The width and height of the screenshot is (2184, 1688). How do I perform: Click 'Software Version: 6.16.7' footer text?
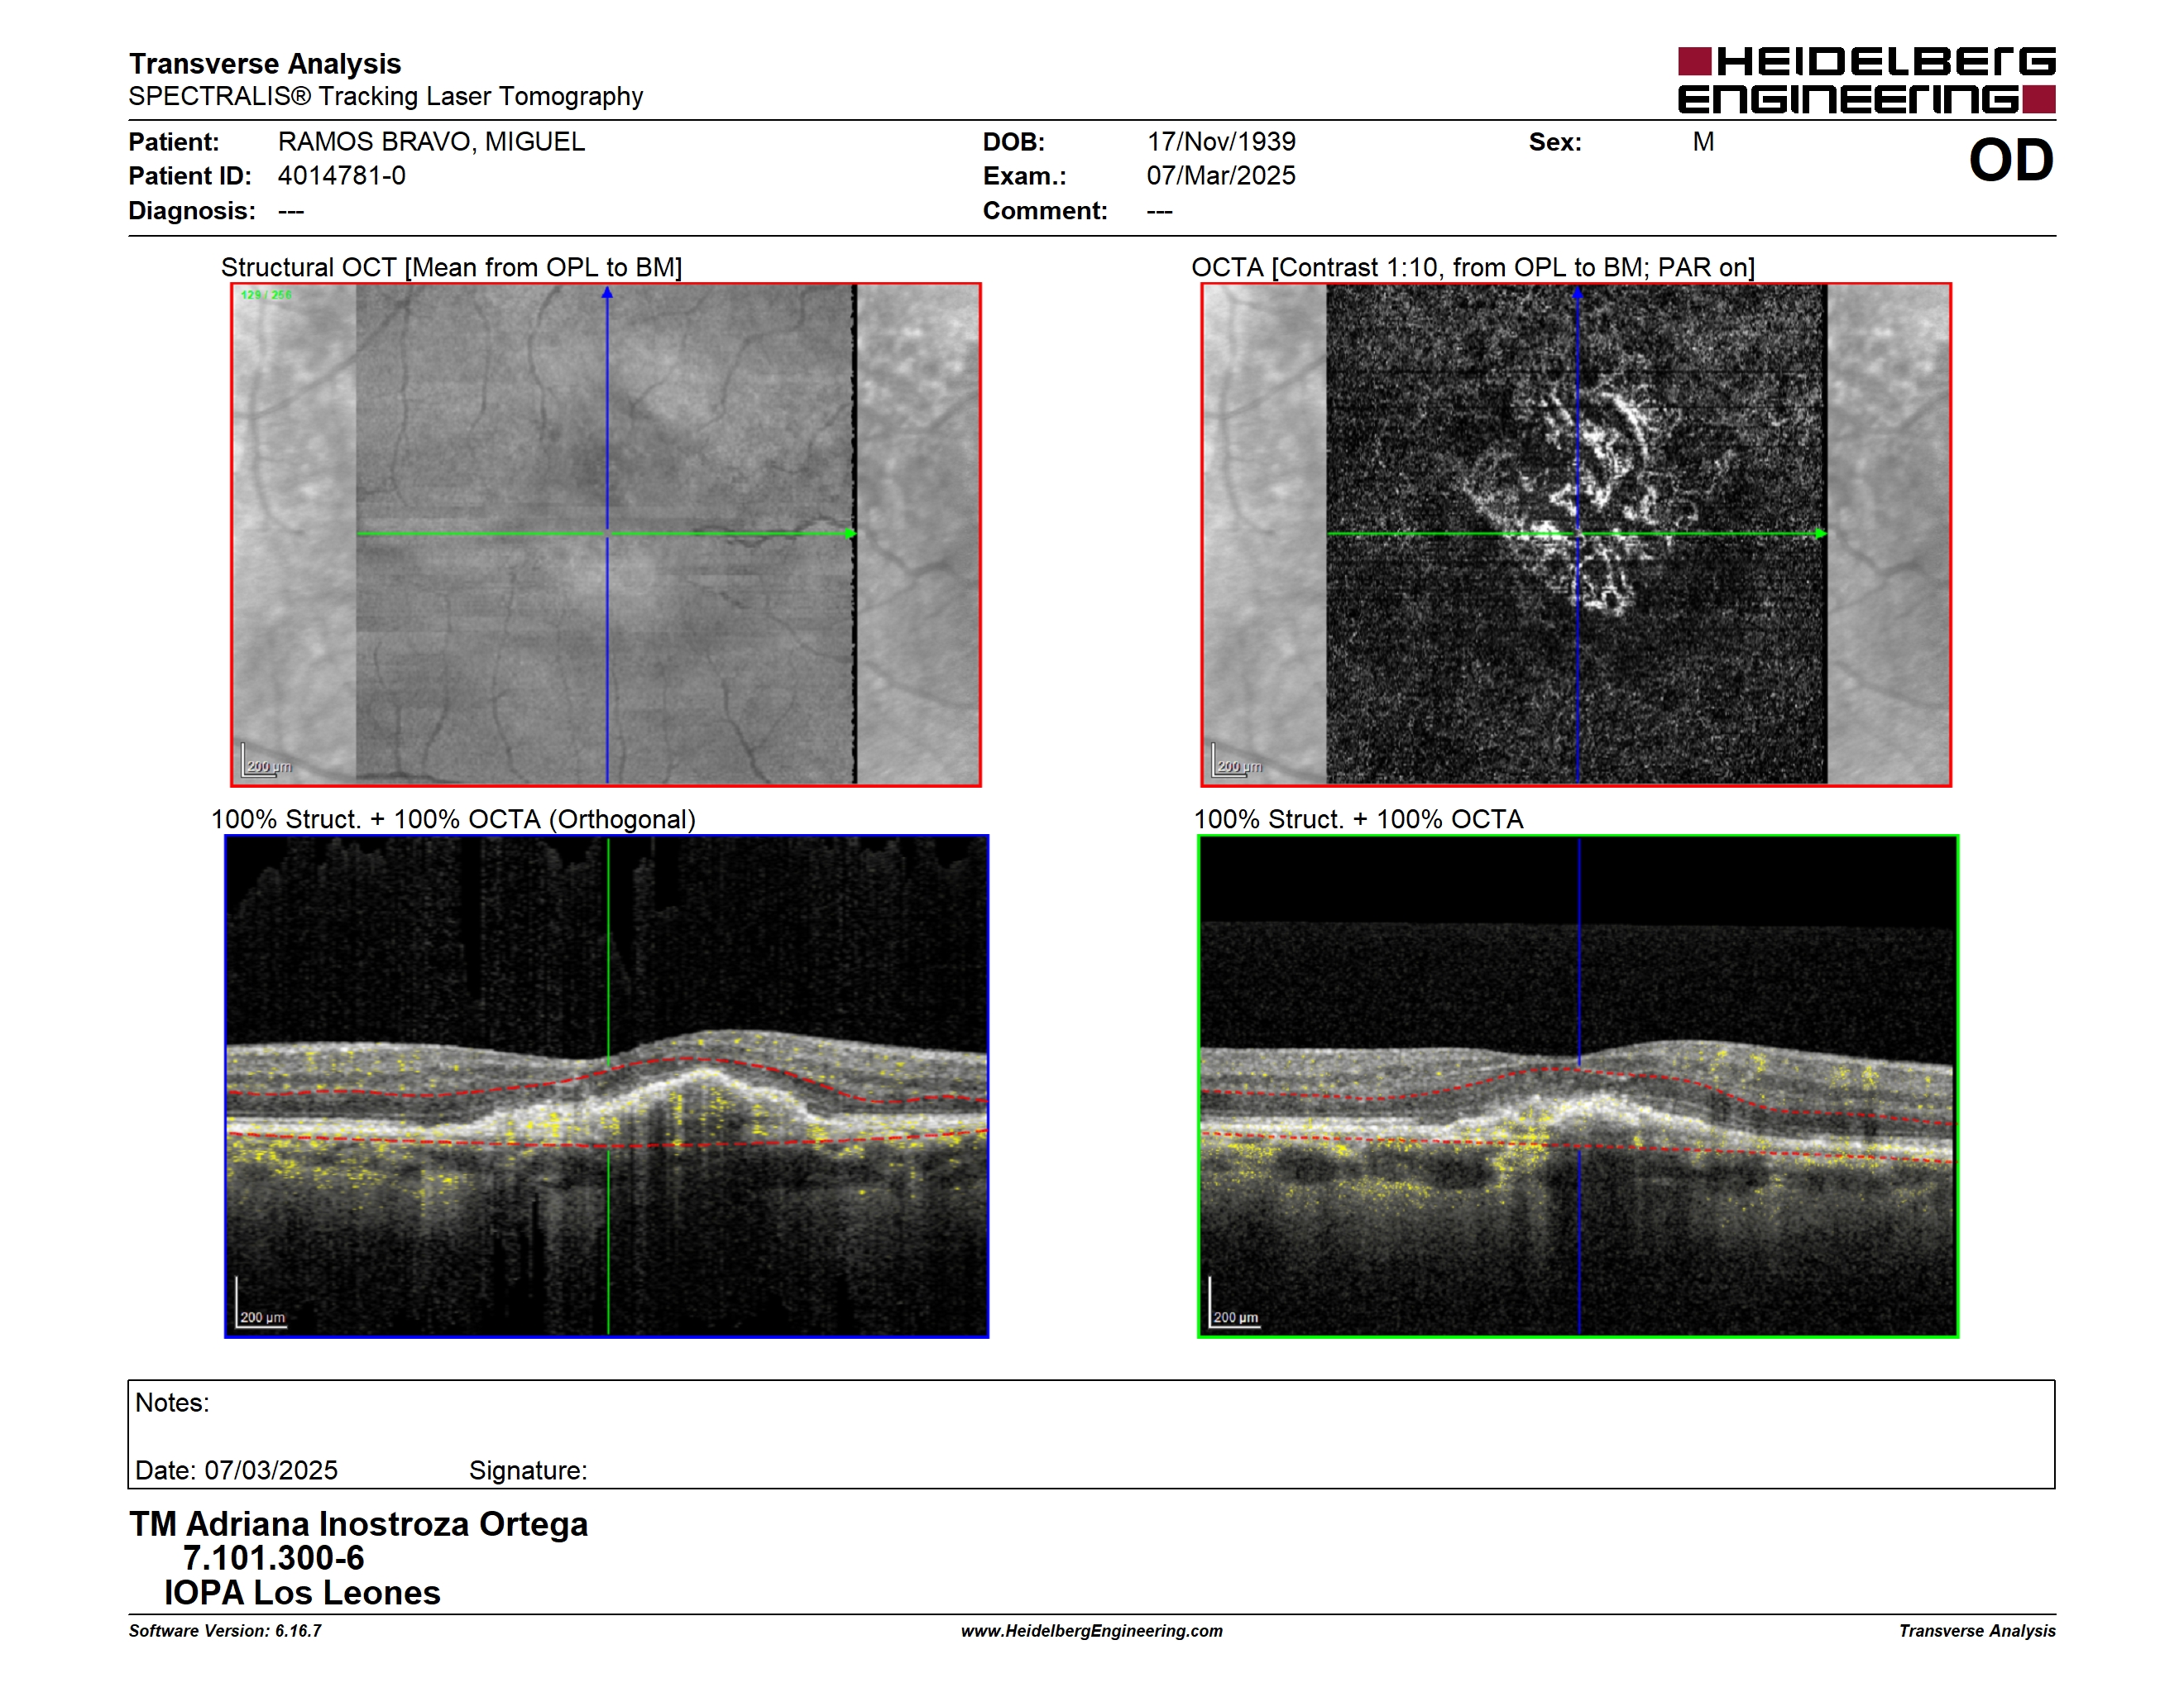[x=225, y=1631]
